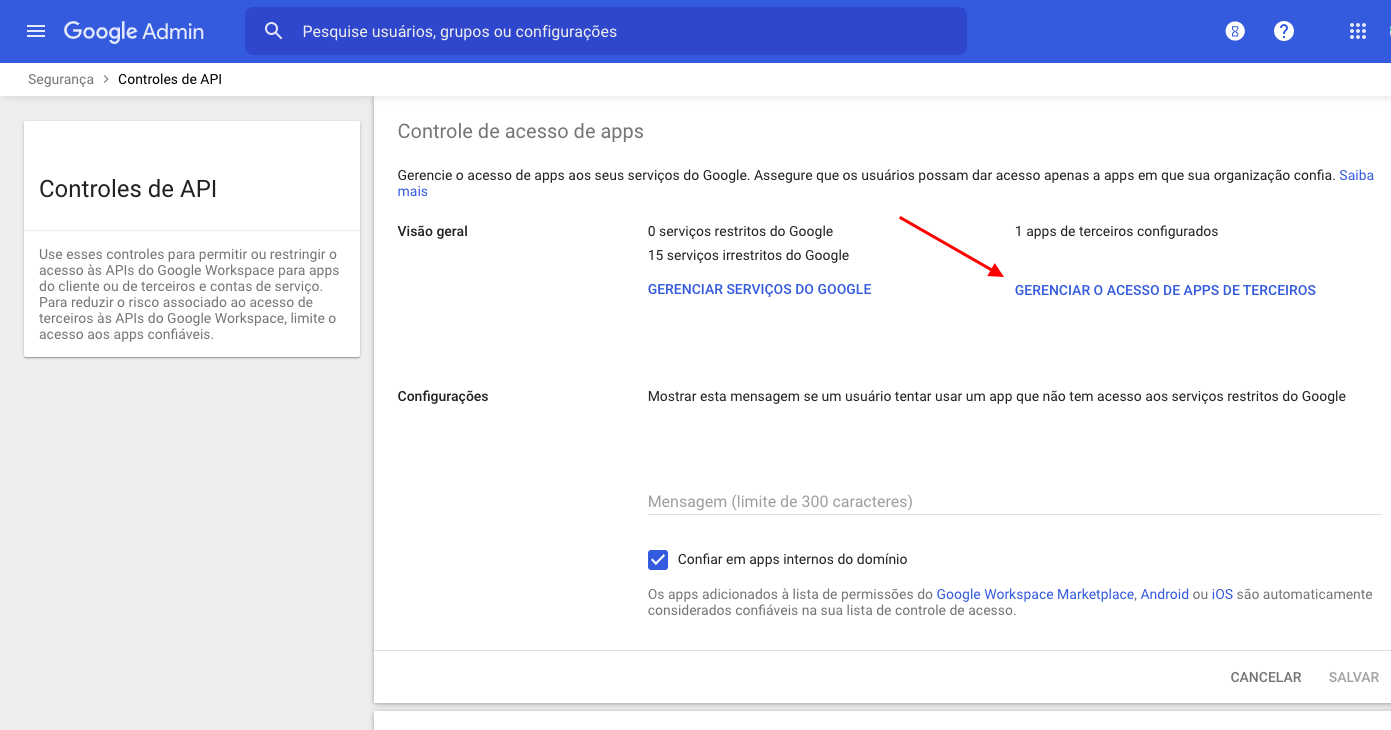1391x730 pixels.
Task: Click the Google Admin logo
Action: click(x=134, y=31)
